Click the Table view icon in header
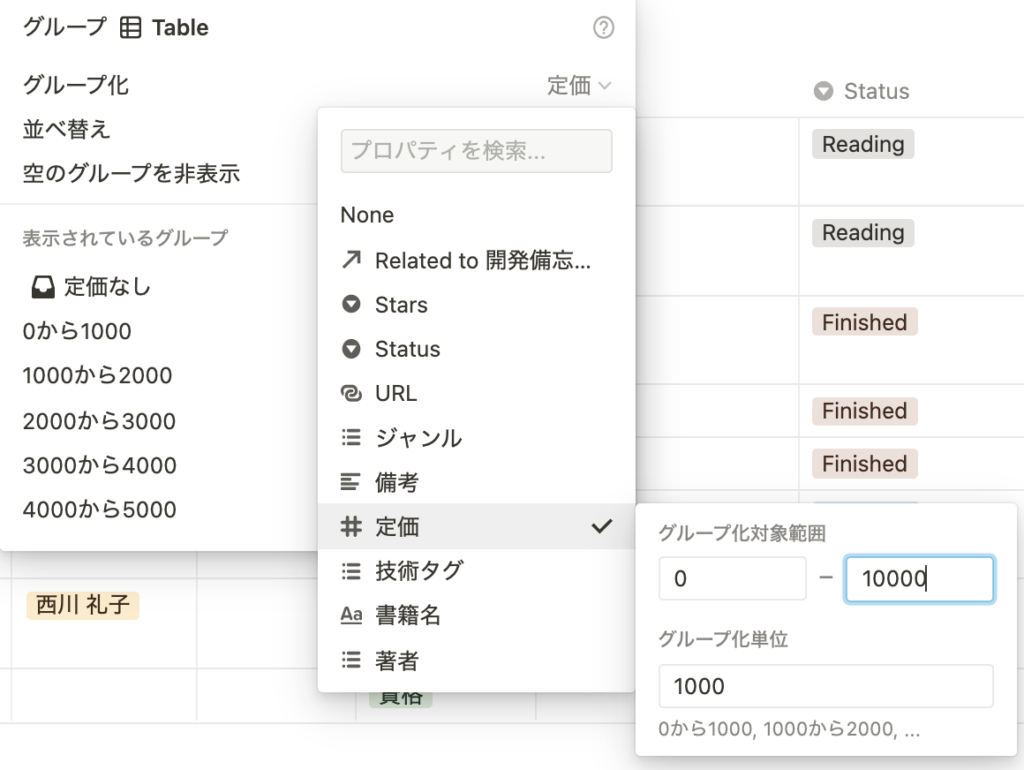 point(130,28)
